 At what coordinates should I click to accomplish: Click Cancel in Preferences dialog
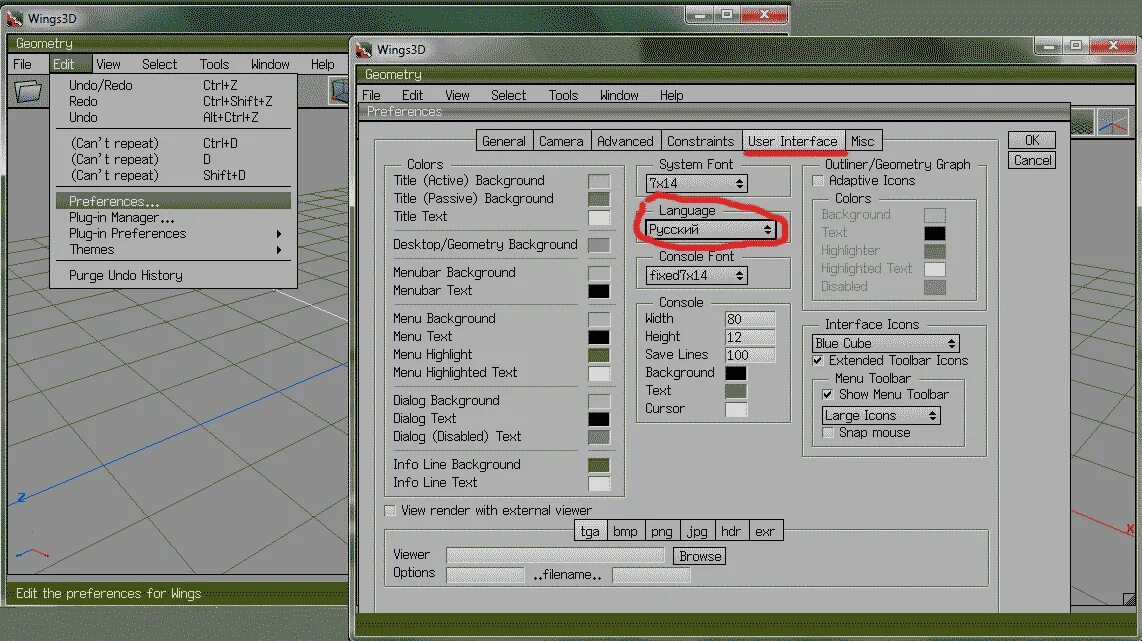pos(1032,160)
